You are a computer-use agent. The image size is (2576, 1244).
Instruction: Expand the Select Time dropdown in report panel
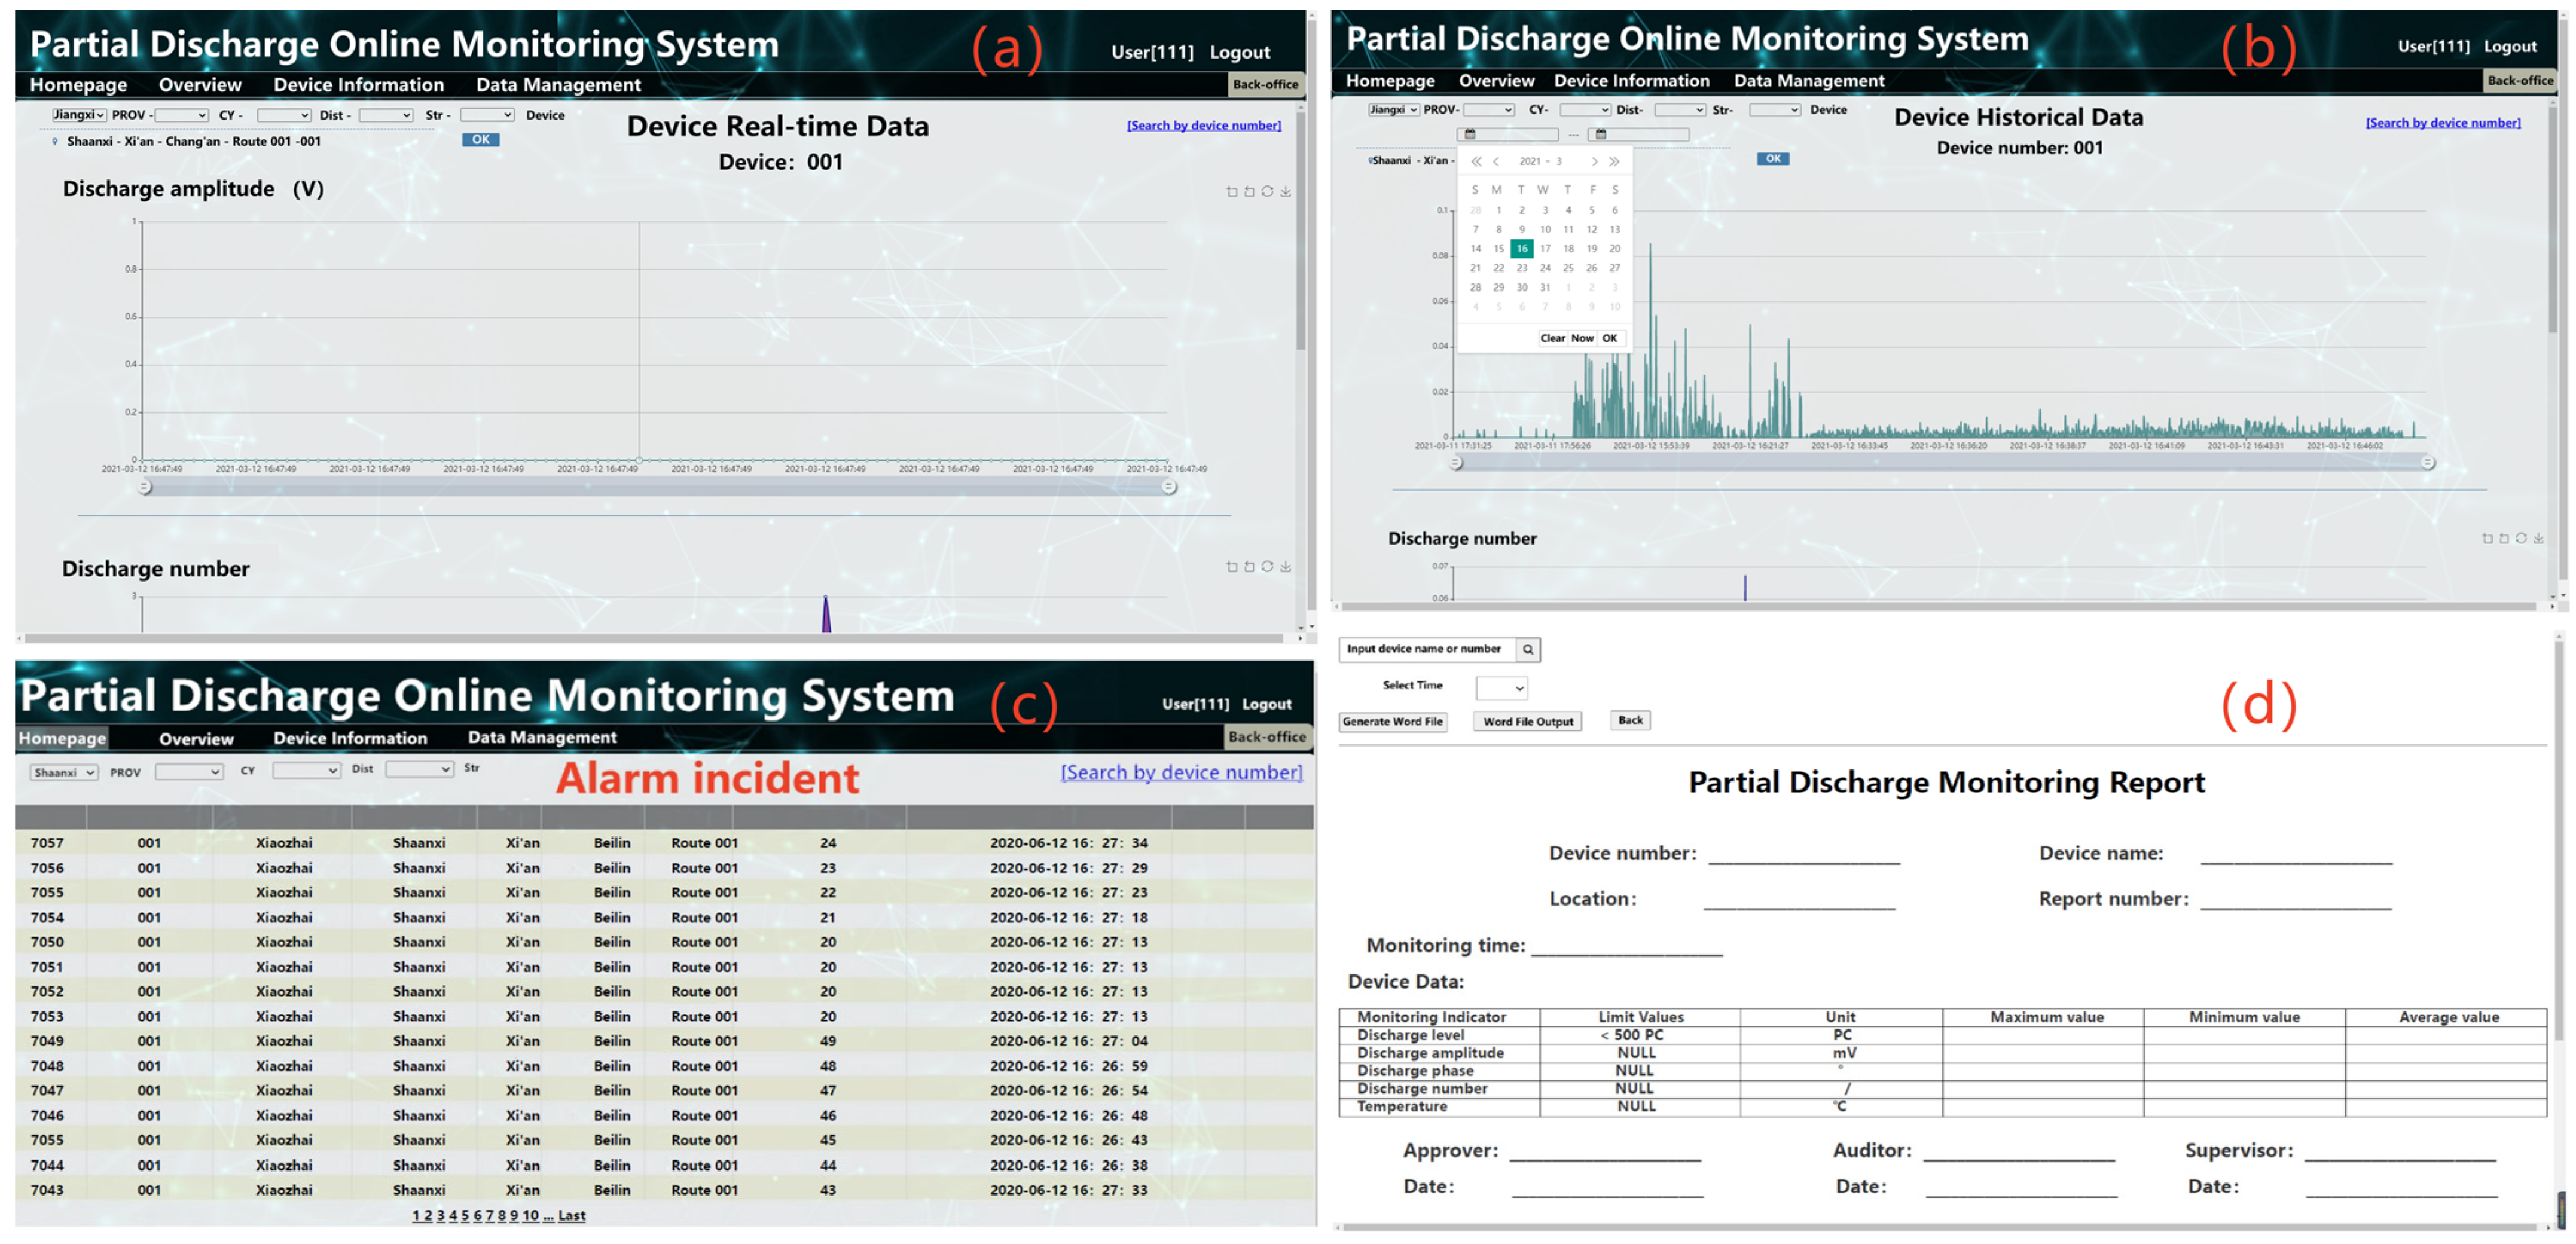tap(1502, 688)
